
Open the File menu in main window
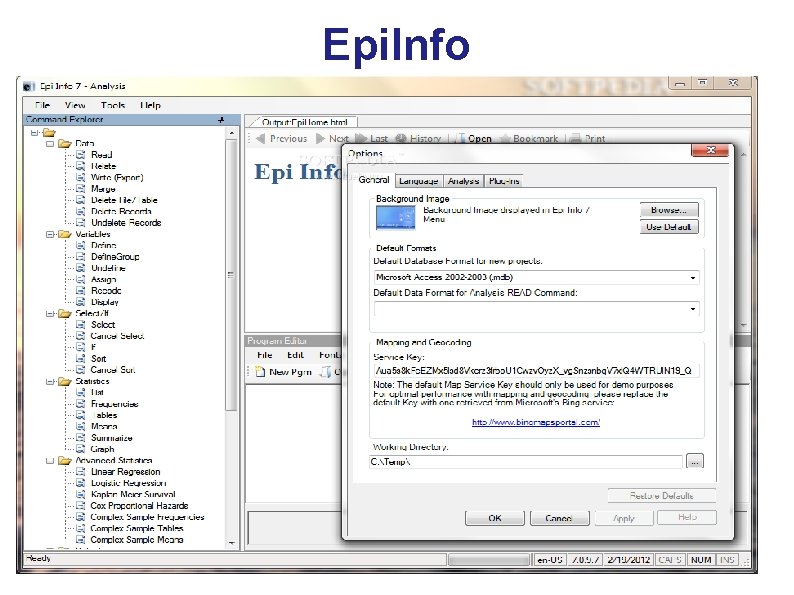pos(43,105)
